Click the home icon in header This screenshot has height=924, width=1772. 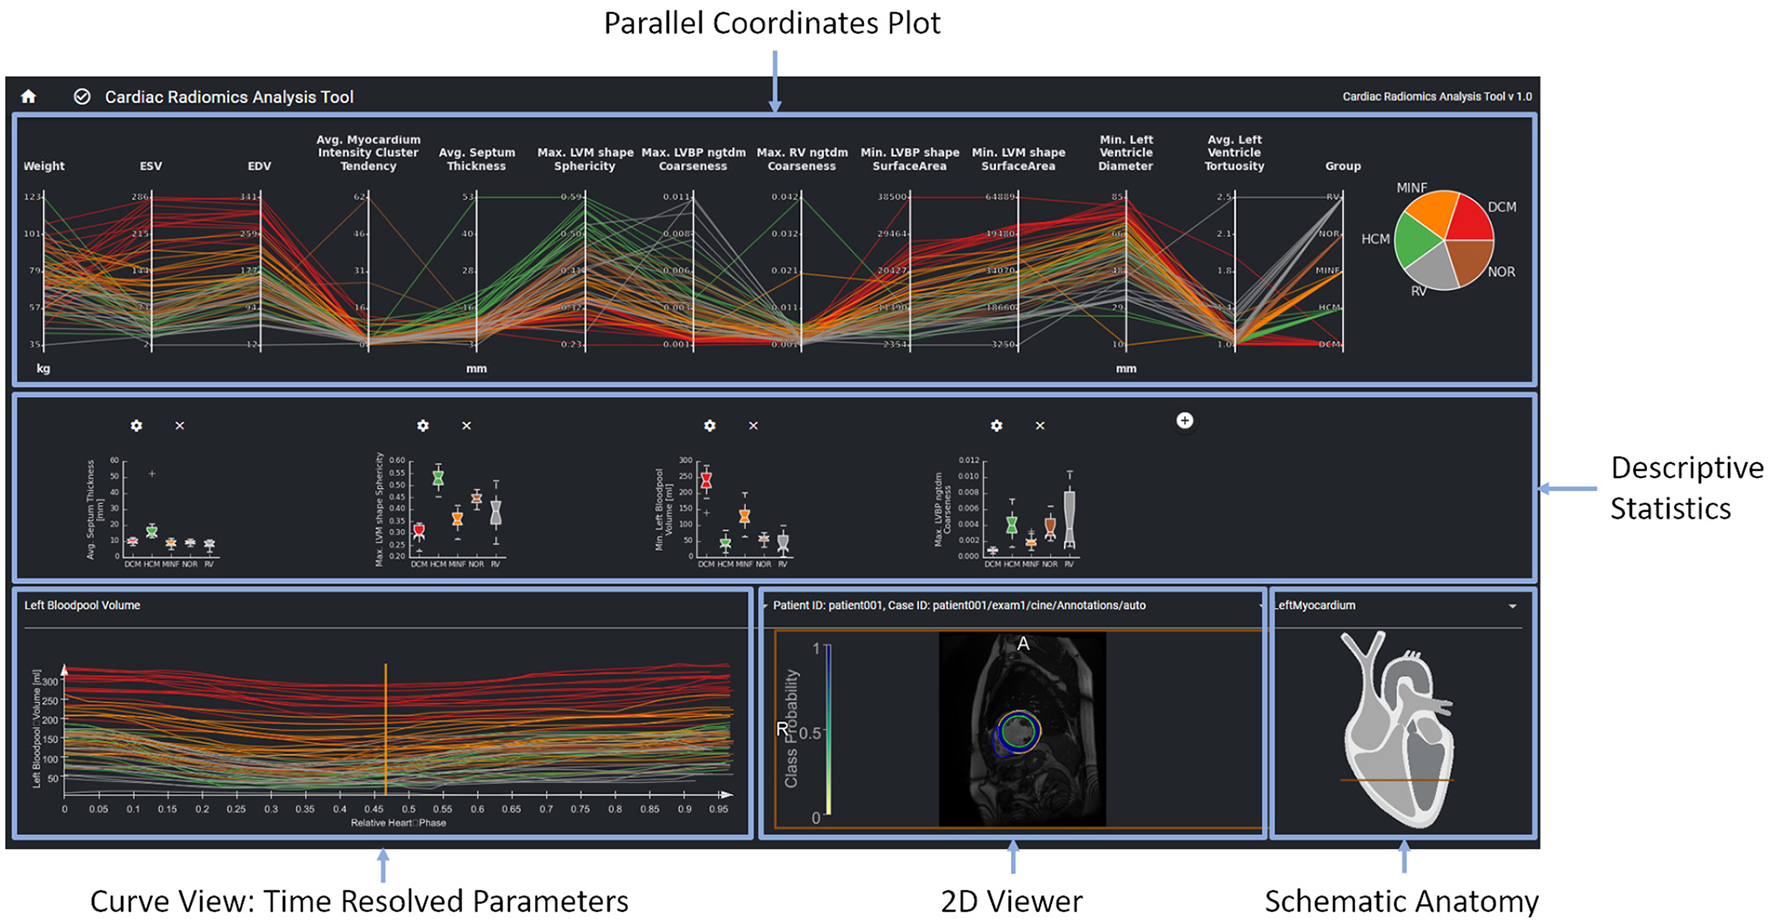click(29, 97)
